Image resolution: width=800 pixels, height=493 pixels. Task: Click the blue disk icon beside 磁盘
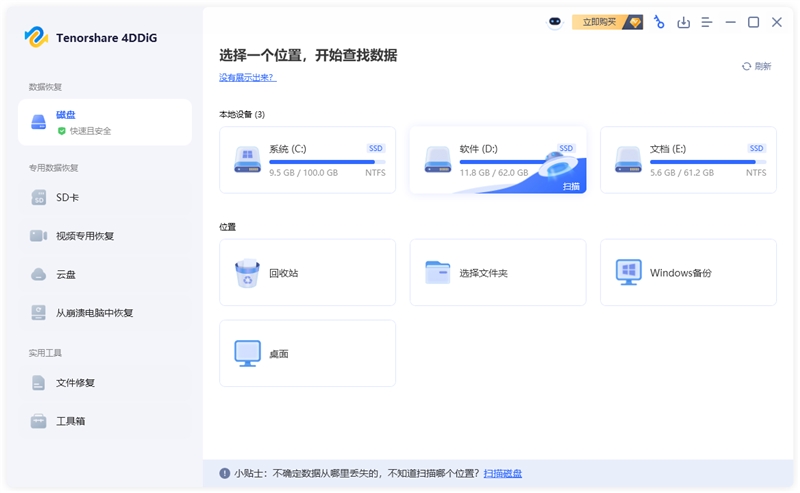[x=39, y=122]
